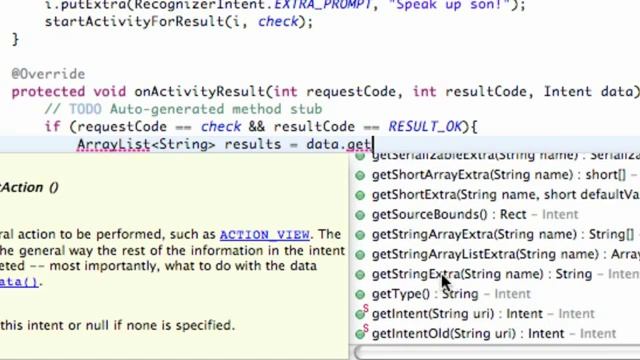Select getStringExtra(String name) : String proposal
The height and width of the screenshot is (360, 640).
tap(496, 274)
